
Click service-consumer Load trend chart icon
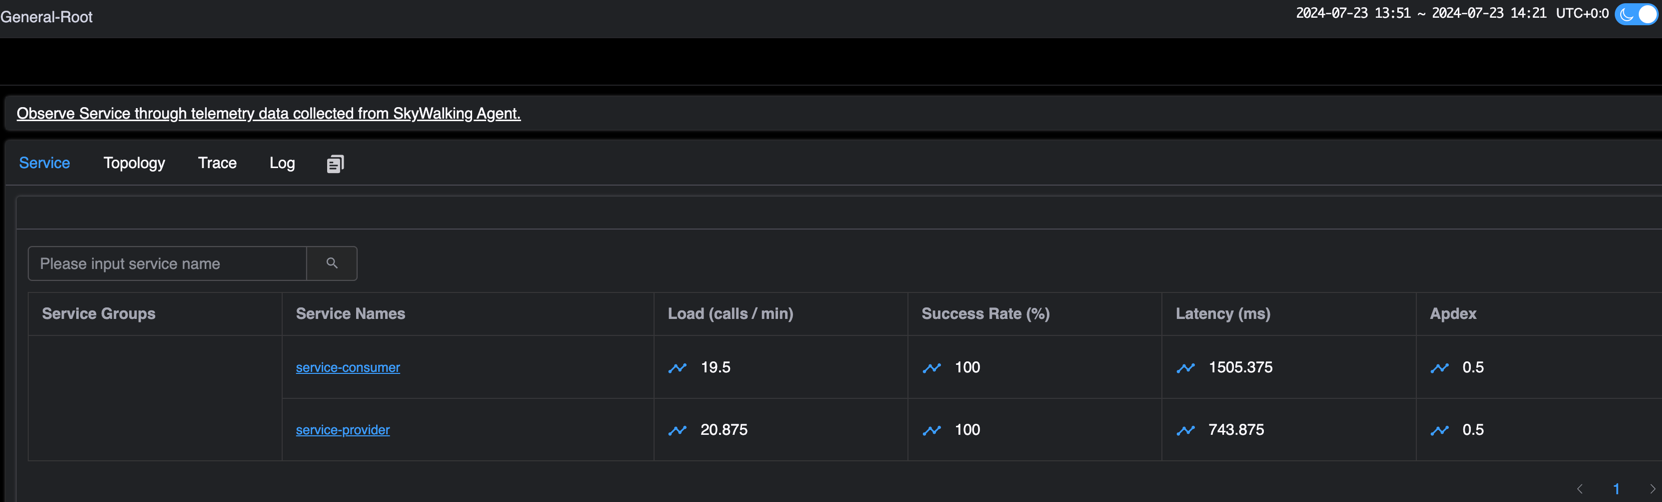pyautogui.click(x=677, y=368)
